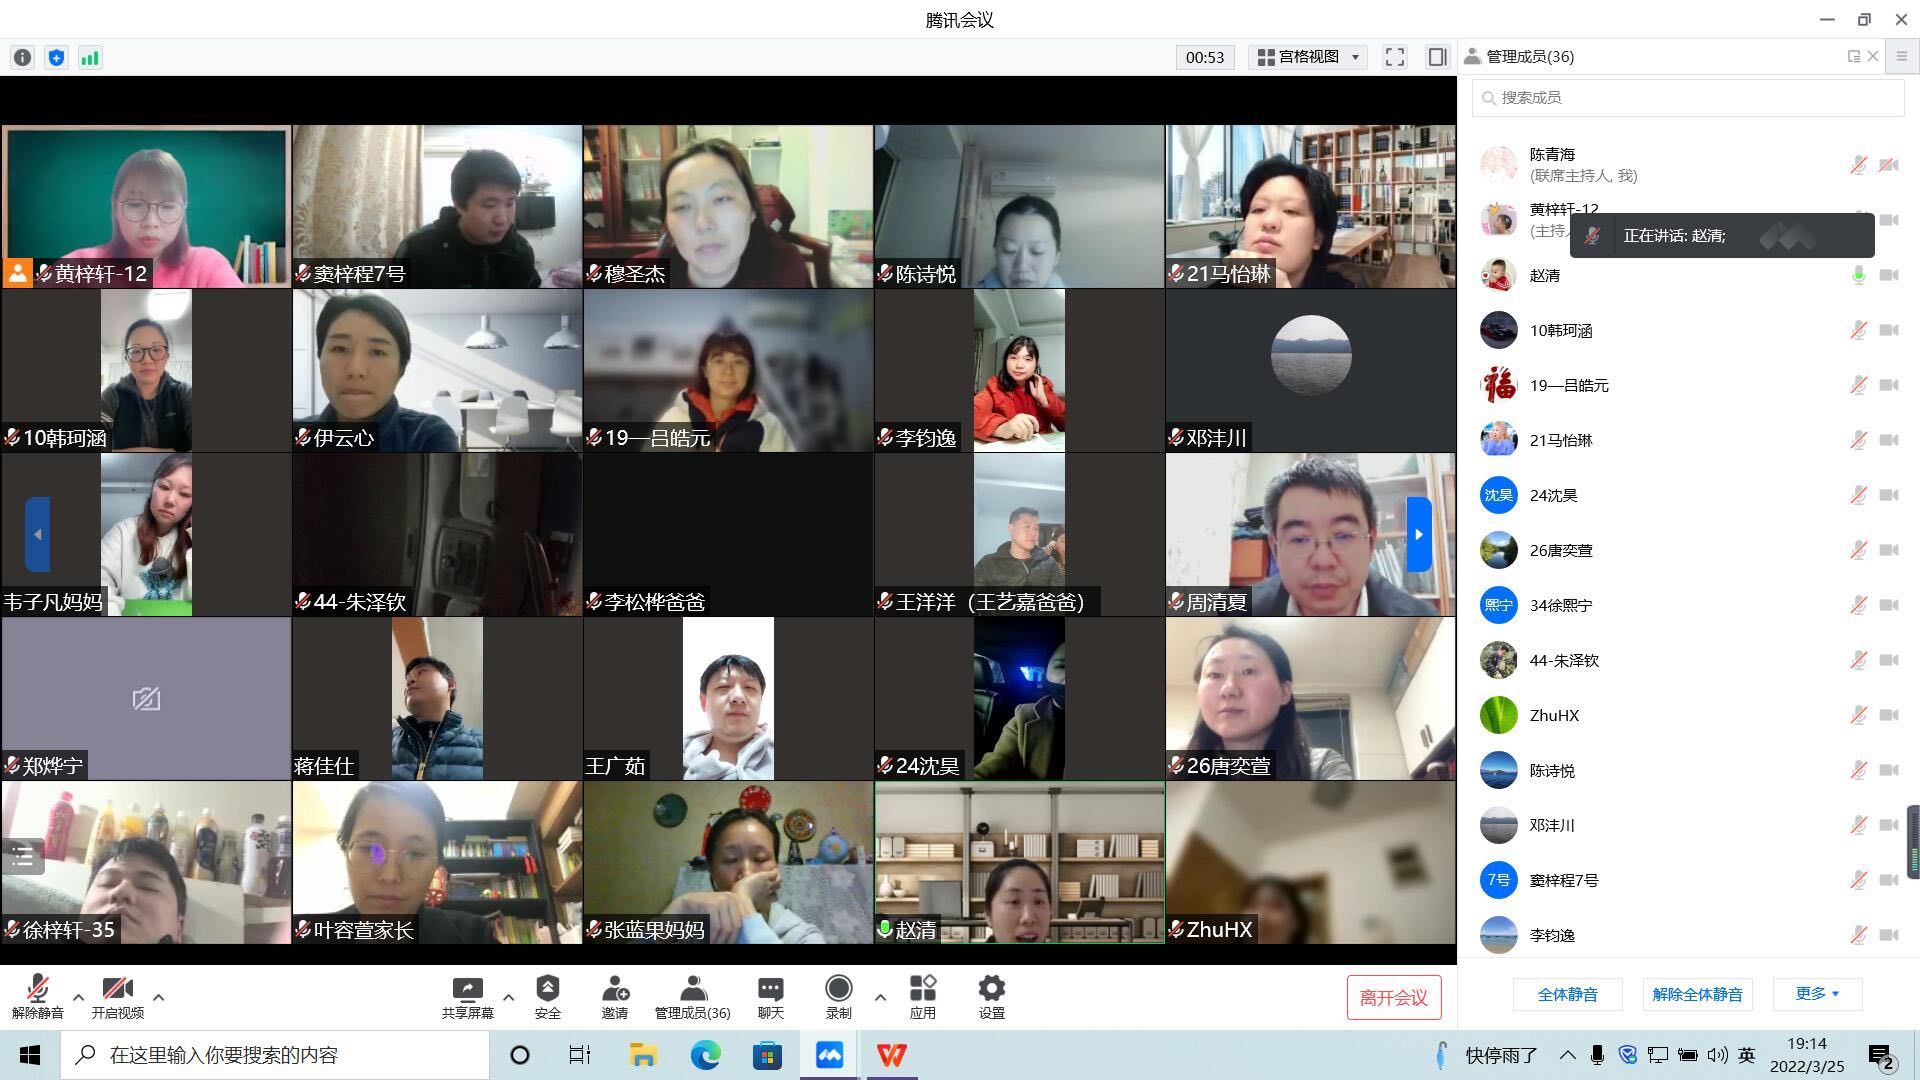Open the list icon beside 徐梓轩-35's video
This screenshot has height=1080, width=1920.
[23, 857]
